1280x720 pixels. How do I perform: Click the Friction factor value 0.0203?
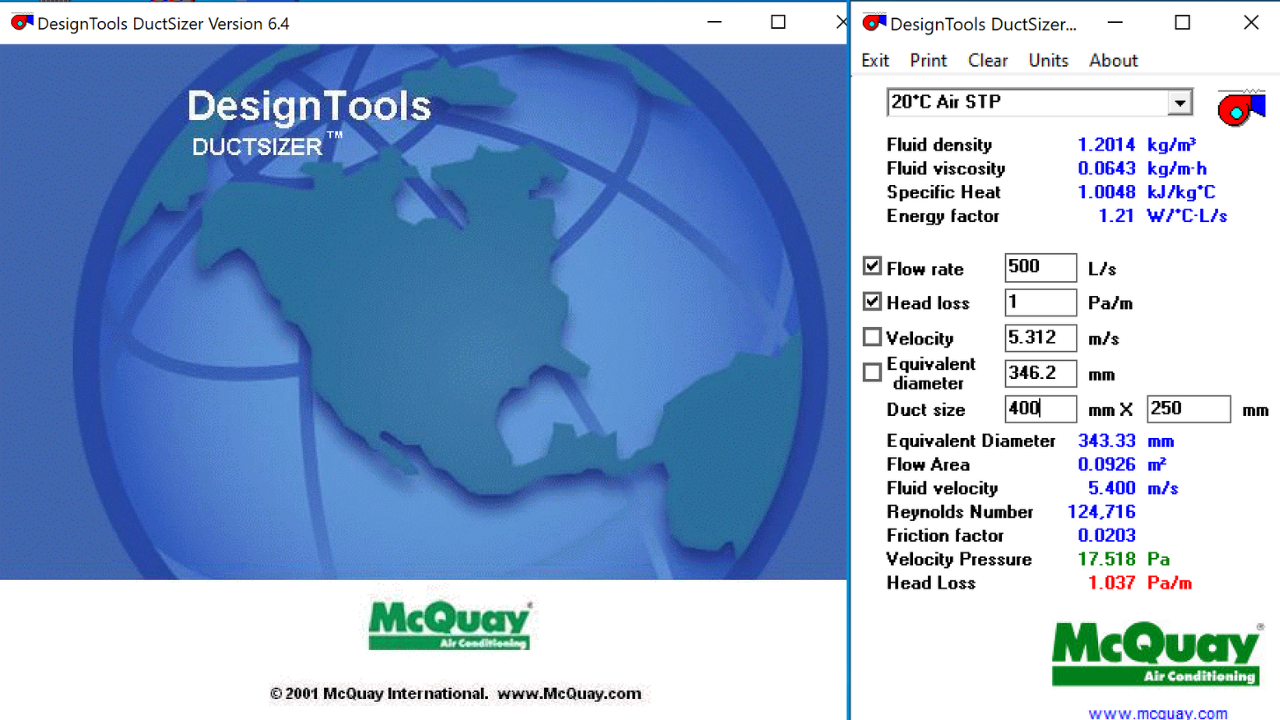pyautogui.click(x=1107, y=536)
